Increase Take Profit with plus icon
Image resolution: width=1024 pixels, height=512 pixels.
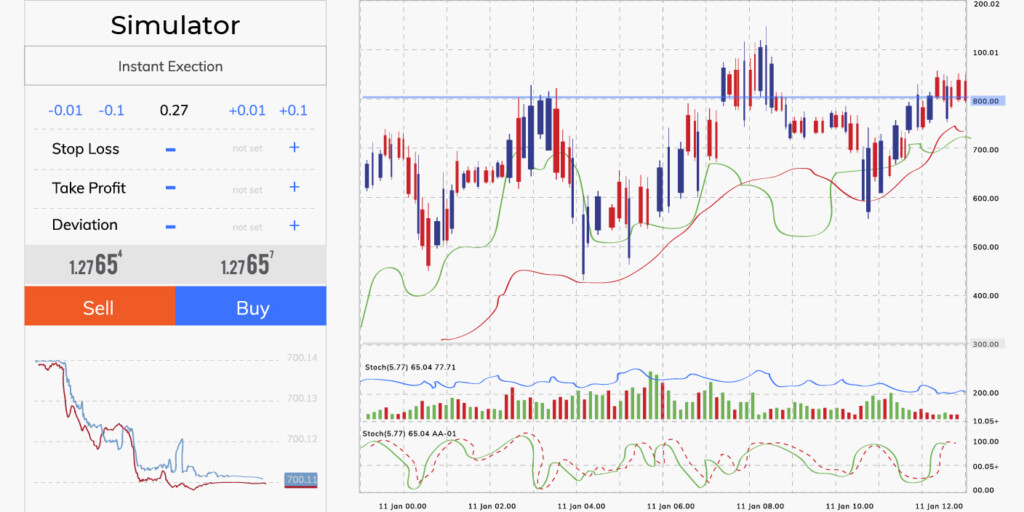294,187
